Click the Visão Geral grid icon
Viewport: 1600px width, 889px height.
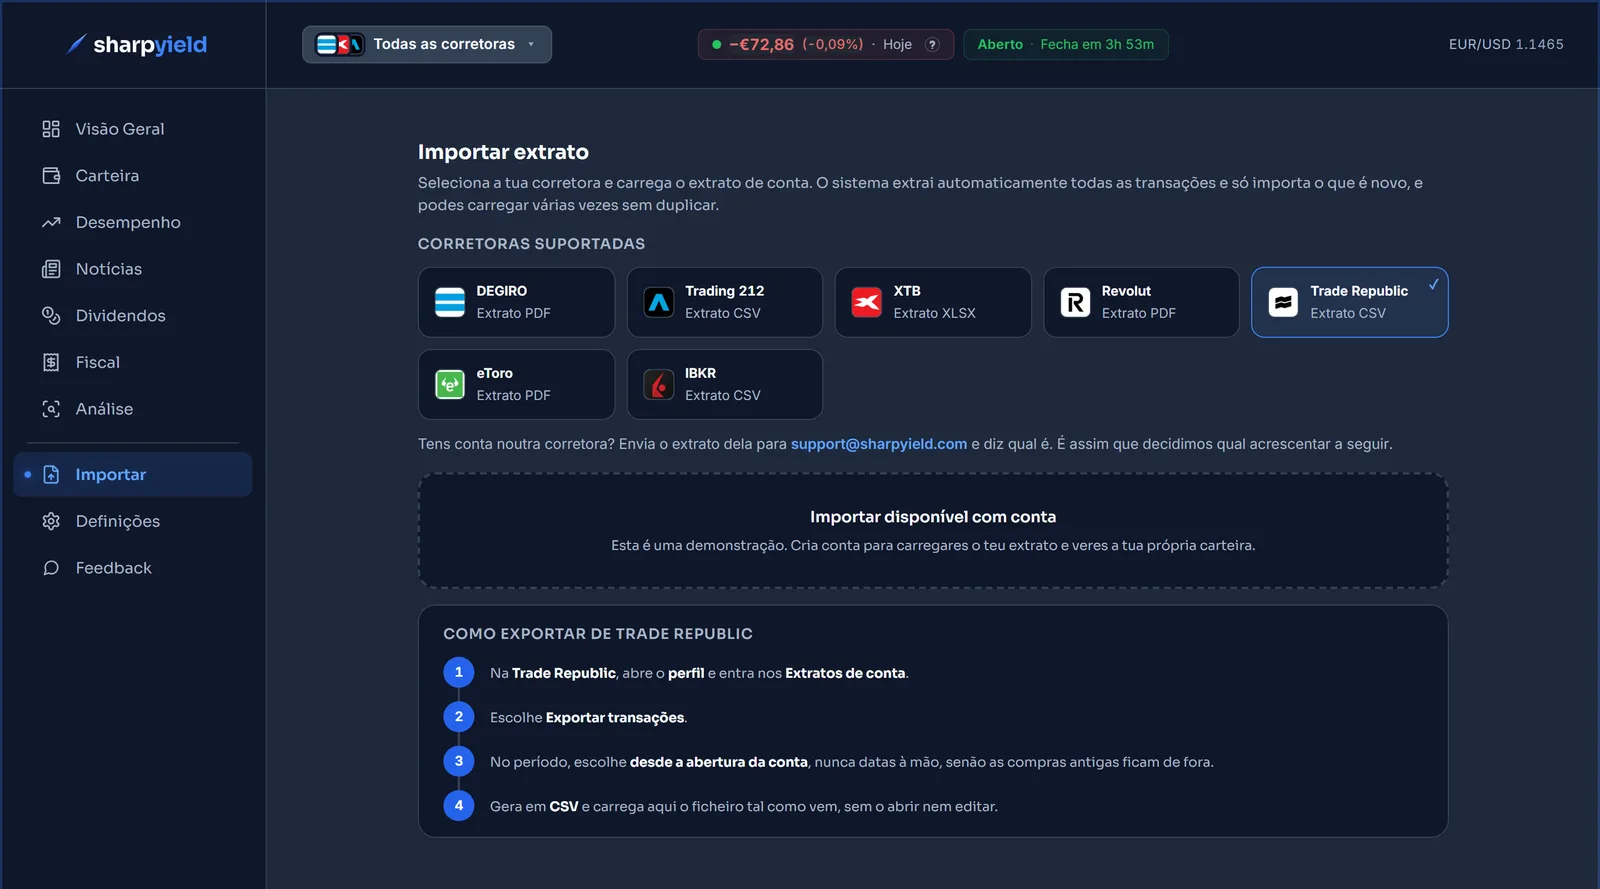point(51,129)
